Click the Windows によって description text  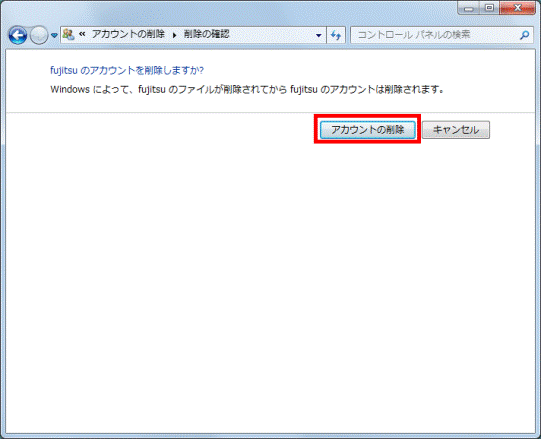pyautogui.click(x=247, y=89)
